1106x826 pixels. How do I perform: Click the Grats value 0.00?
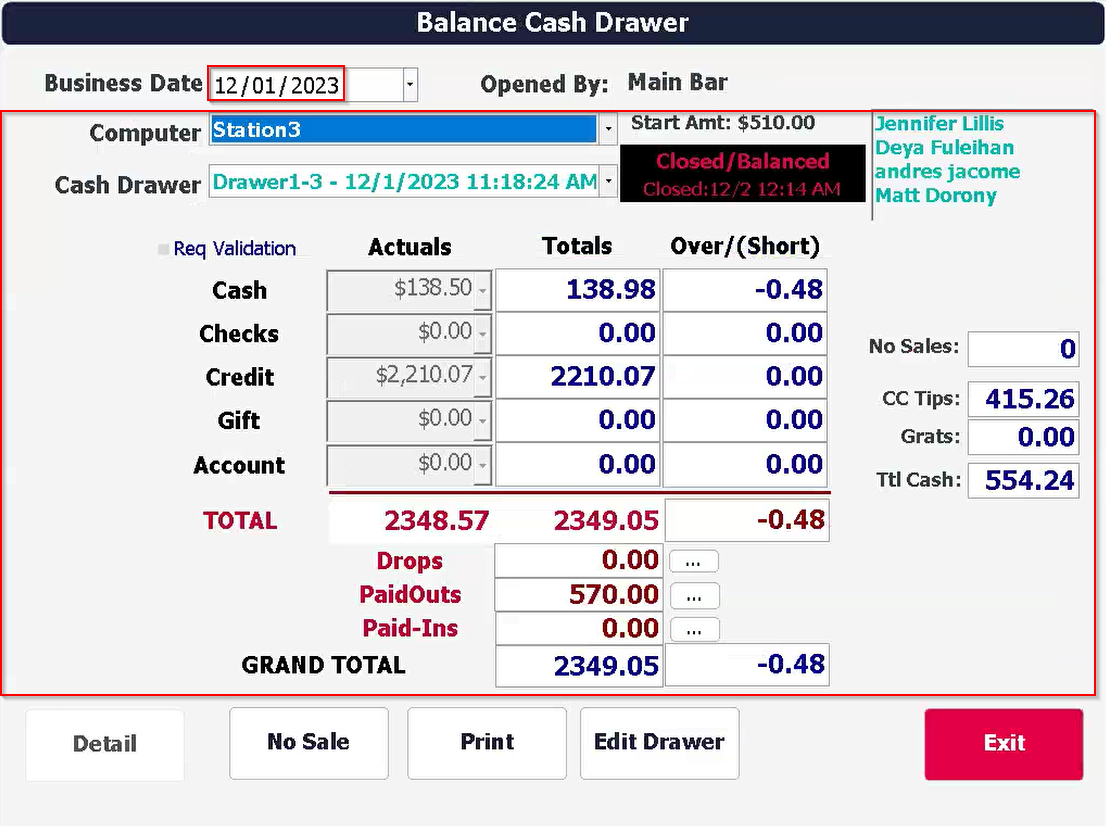[1023, 437]
